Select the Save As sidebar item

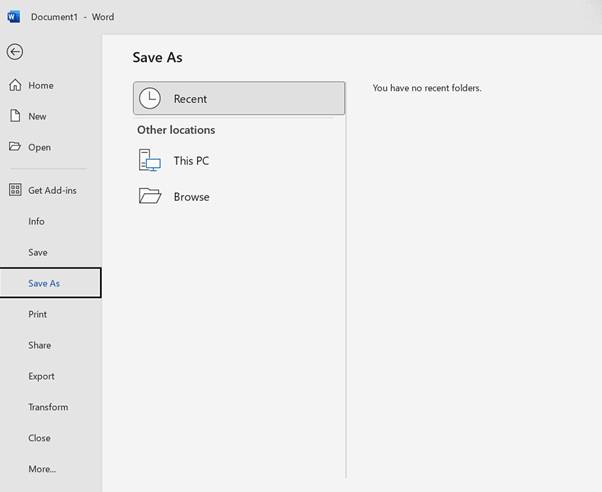pyautogui.click(x=44, y=283)
